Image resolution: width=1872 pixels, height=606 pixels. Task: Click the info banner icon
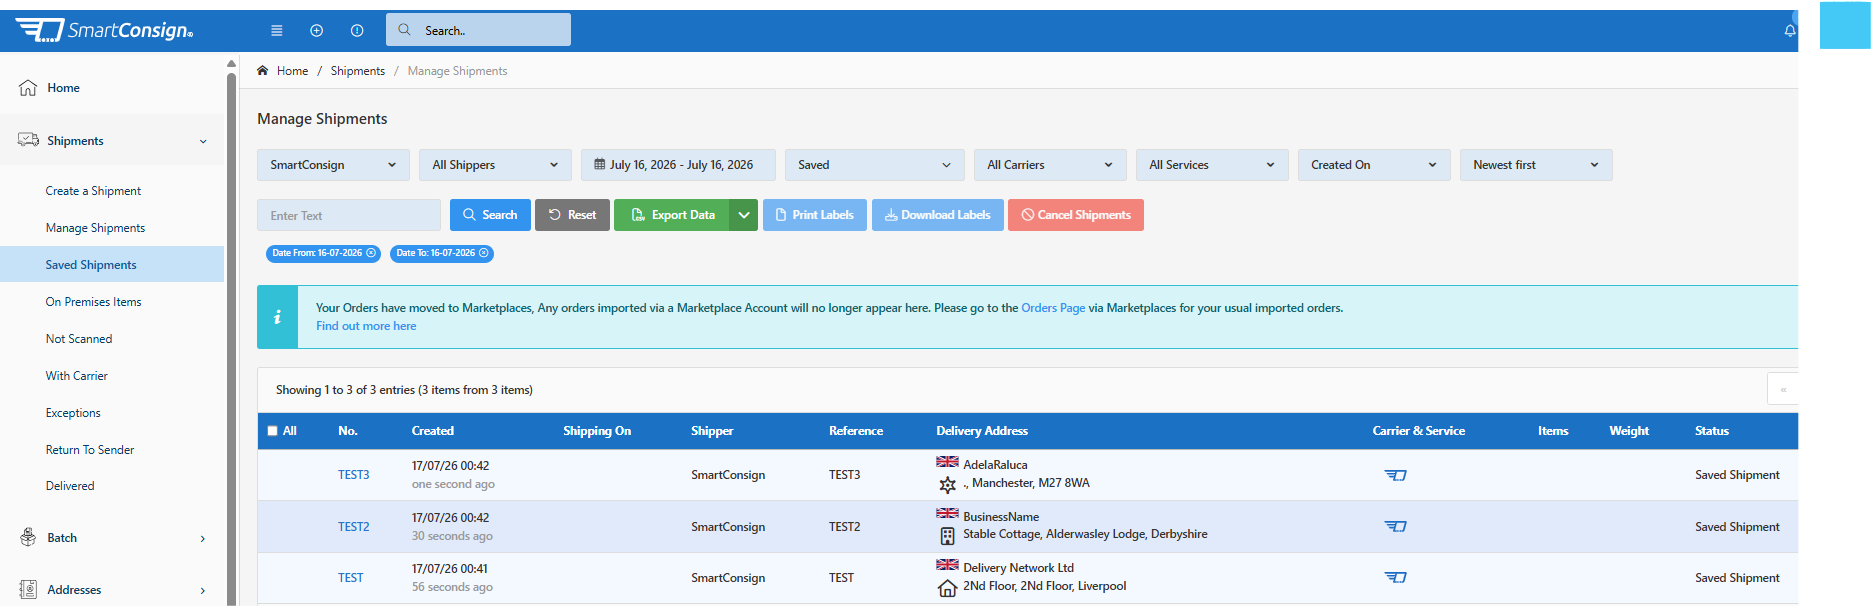(278, 317)
